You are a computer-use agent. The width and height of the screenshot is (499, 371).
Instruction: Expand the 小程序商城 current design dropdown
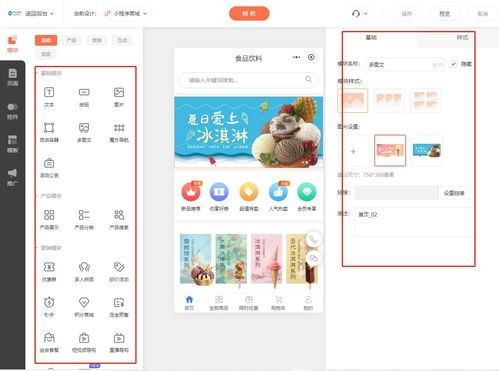click(x=126, y=14)
